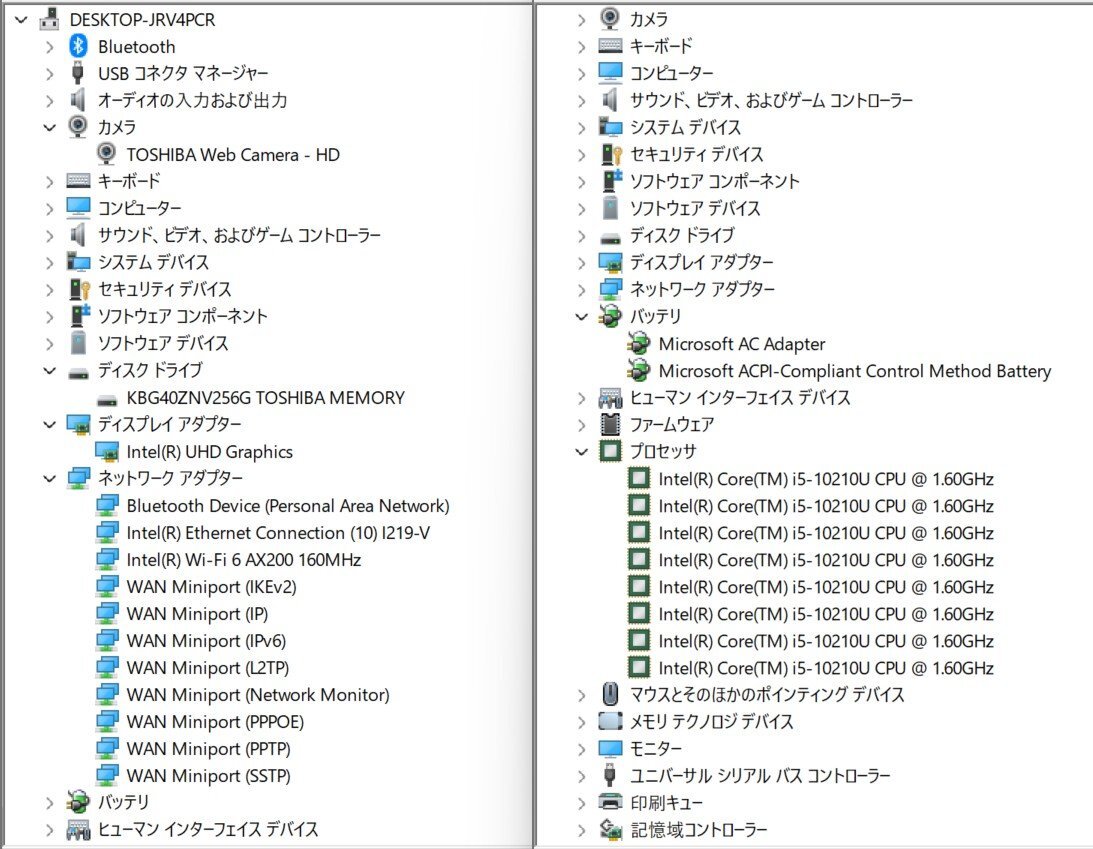Image resolution: width=1093 pixels, height=849 pixels.
Task: Expand the モニター category
Action: click(x=581, y=749)
